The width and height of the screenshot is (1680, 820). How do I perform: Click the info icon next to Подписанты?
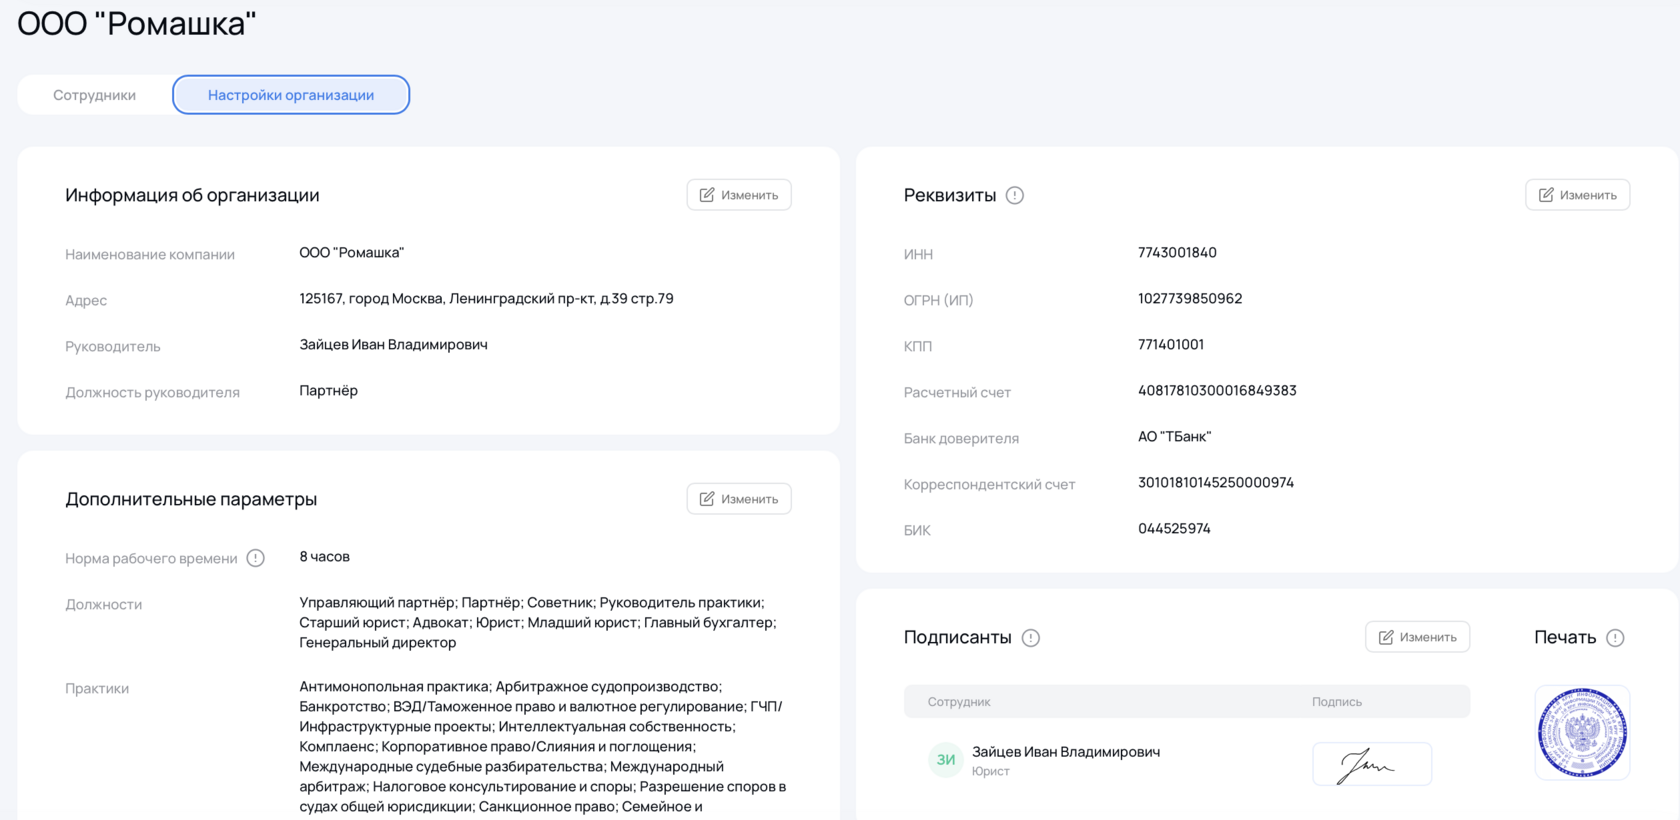pos(1031,638)
